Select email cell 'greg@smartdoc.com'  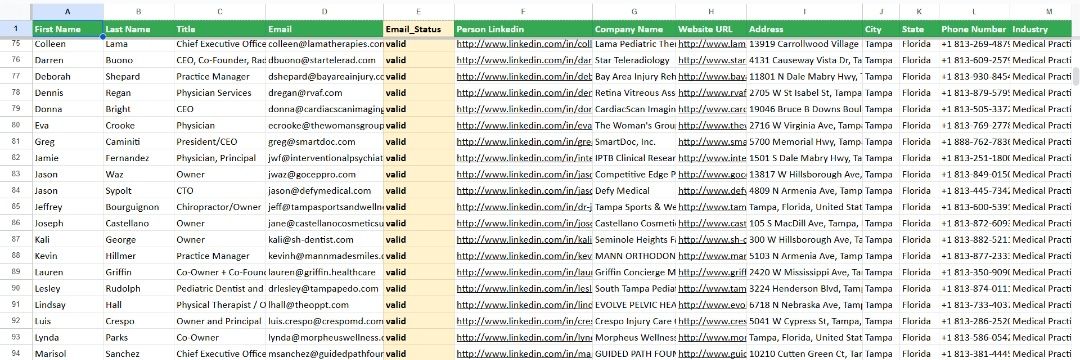[324, 142]
